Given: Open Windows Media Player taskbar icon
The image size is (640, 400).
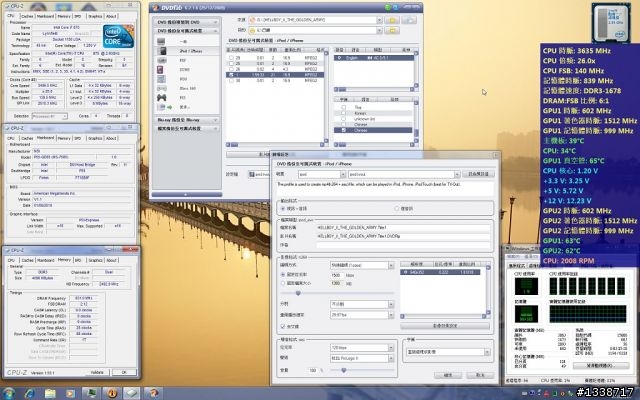Looking at the screenshot, I should click(x=71, y=393).
